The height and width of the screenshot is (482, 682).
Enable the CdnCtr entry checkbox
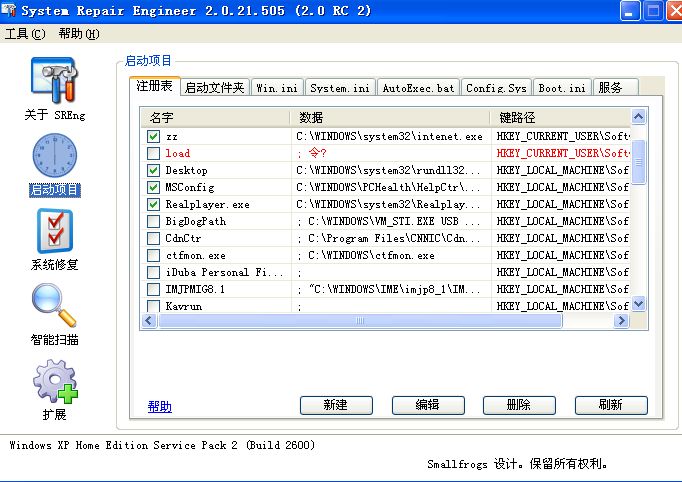click(x=153, y=238)
